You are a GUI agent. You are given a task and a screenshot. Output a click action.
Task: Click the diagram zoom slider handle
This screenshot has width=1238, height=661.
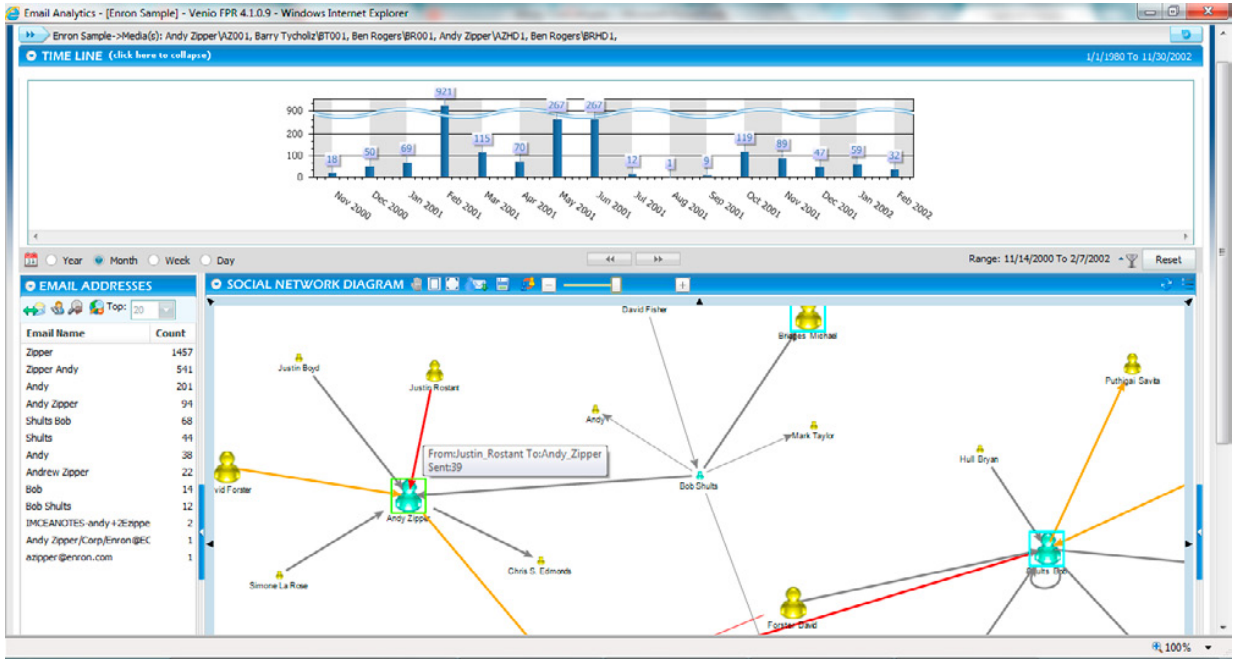coord(616,286)
